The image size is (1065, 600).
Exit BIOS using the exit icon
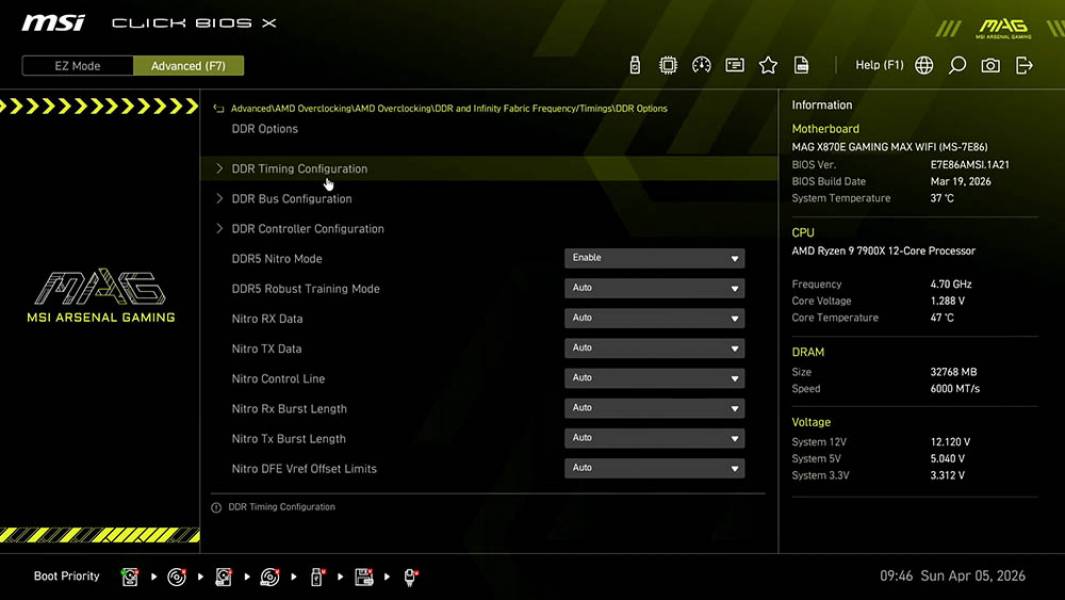pos(1023,64)
